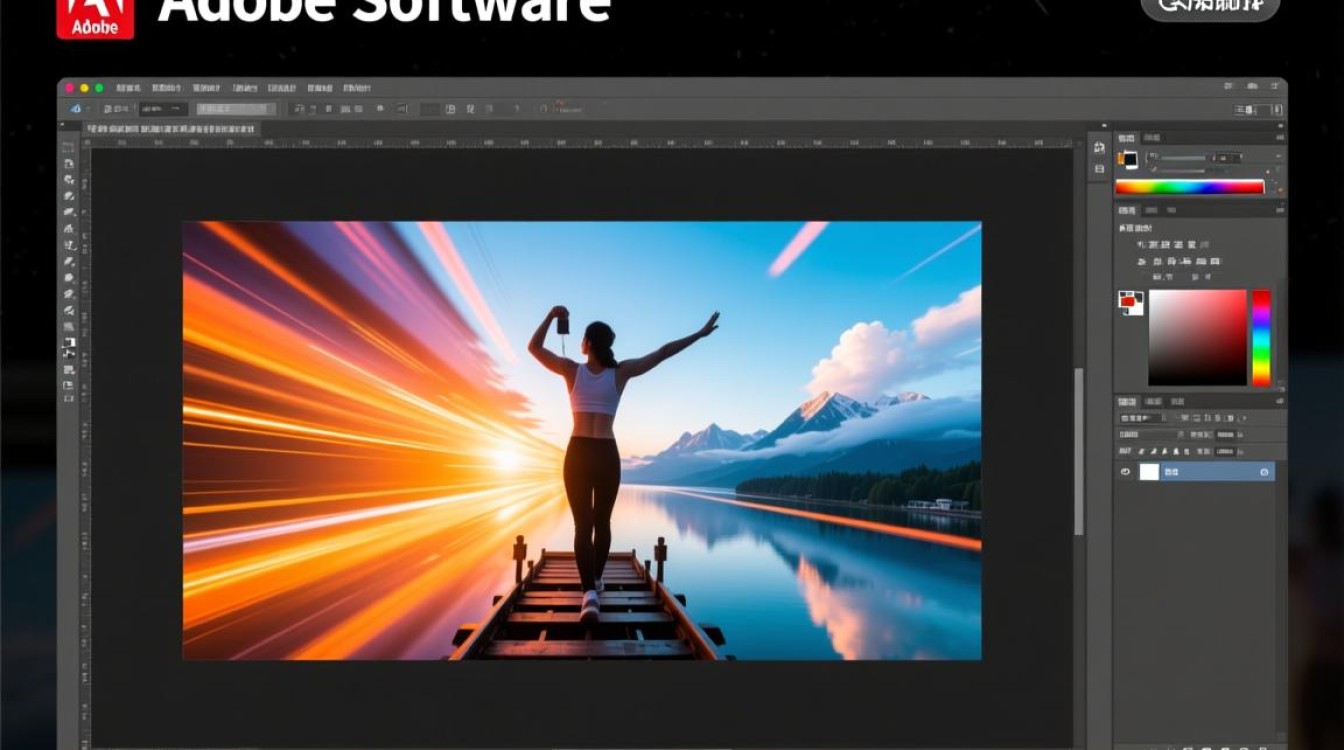Click the blue tool preset icon in options bar
The width and height of the screenshot is (1344, 750).
[75, 109]
